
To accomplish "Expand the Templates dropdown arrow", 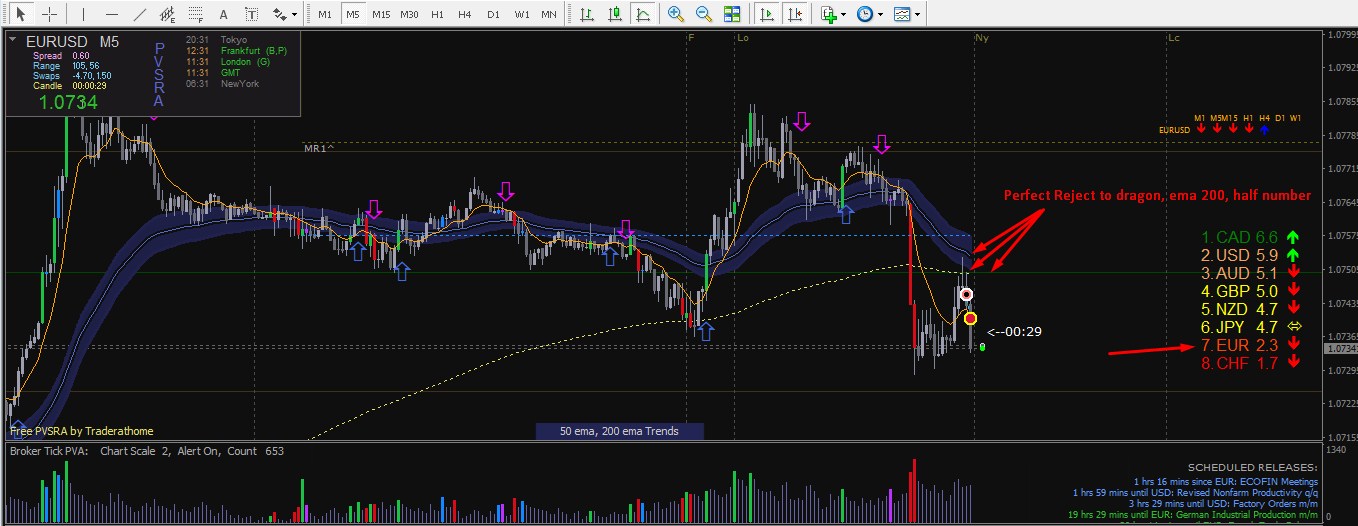I will pyautogui.click(x=918, y=15).
